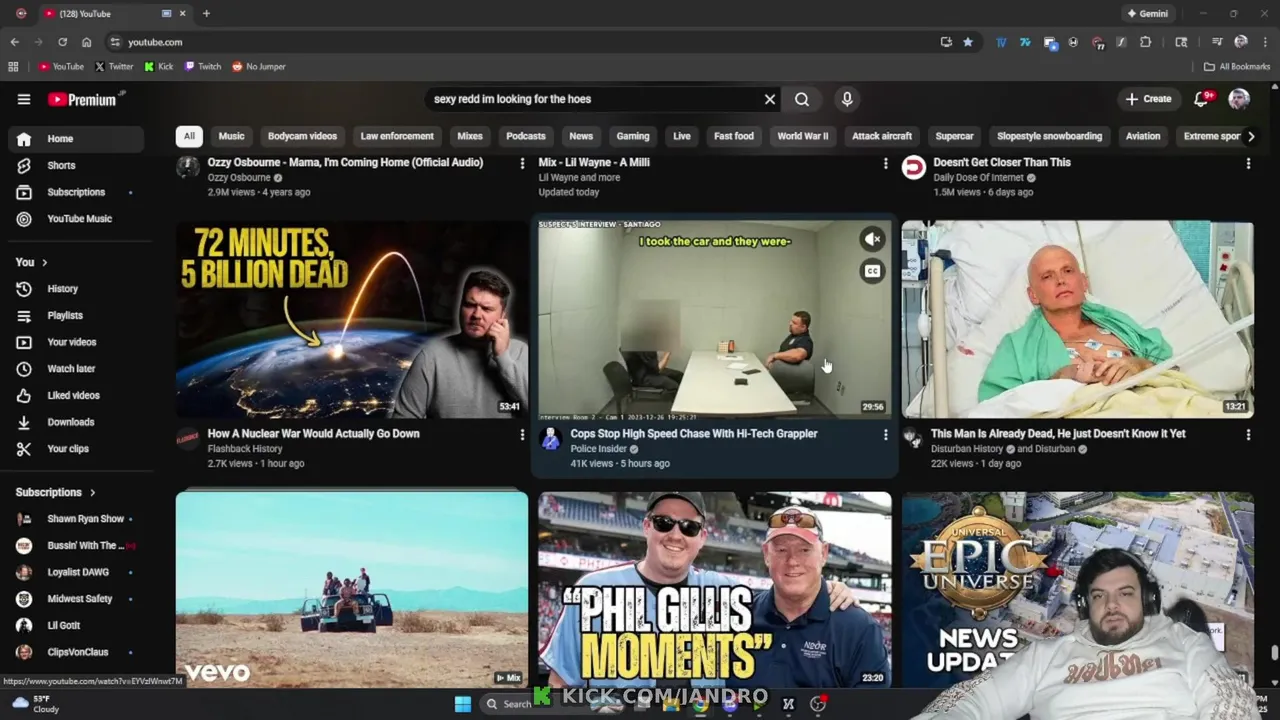Open the Daily Dose Of Internet channel
1280x720 pixels.
click(978, 178)
